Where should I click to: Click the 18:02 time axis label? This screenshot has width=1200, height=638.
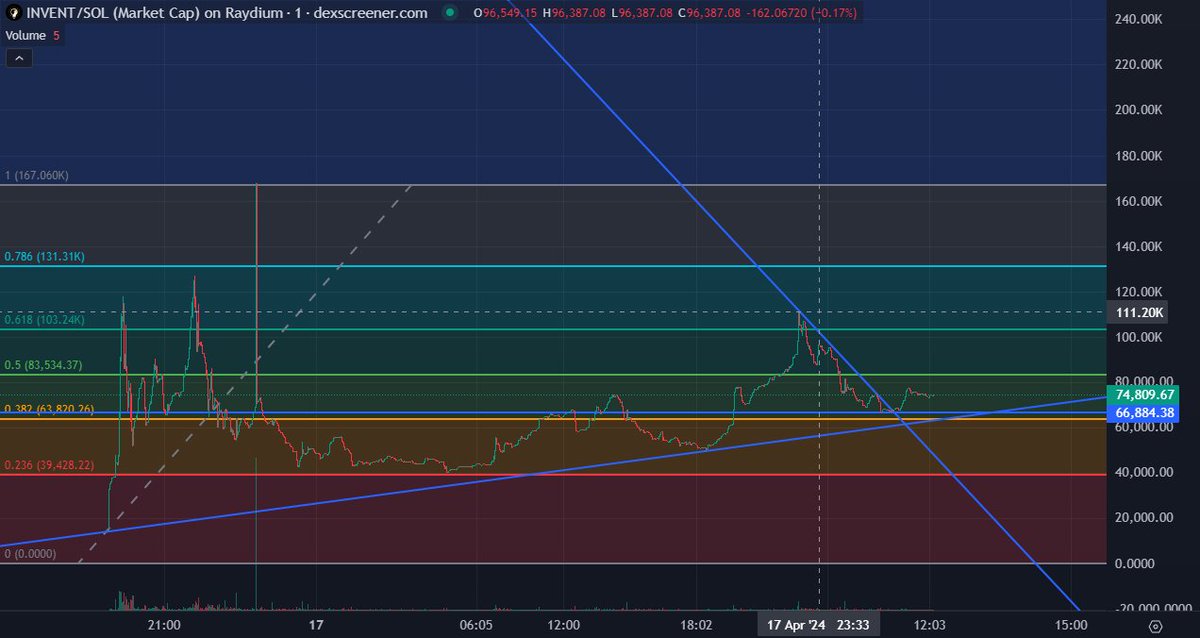[697, 625]
